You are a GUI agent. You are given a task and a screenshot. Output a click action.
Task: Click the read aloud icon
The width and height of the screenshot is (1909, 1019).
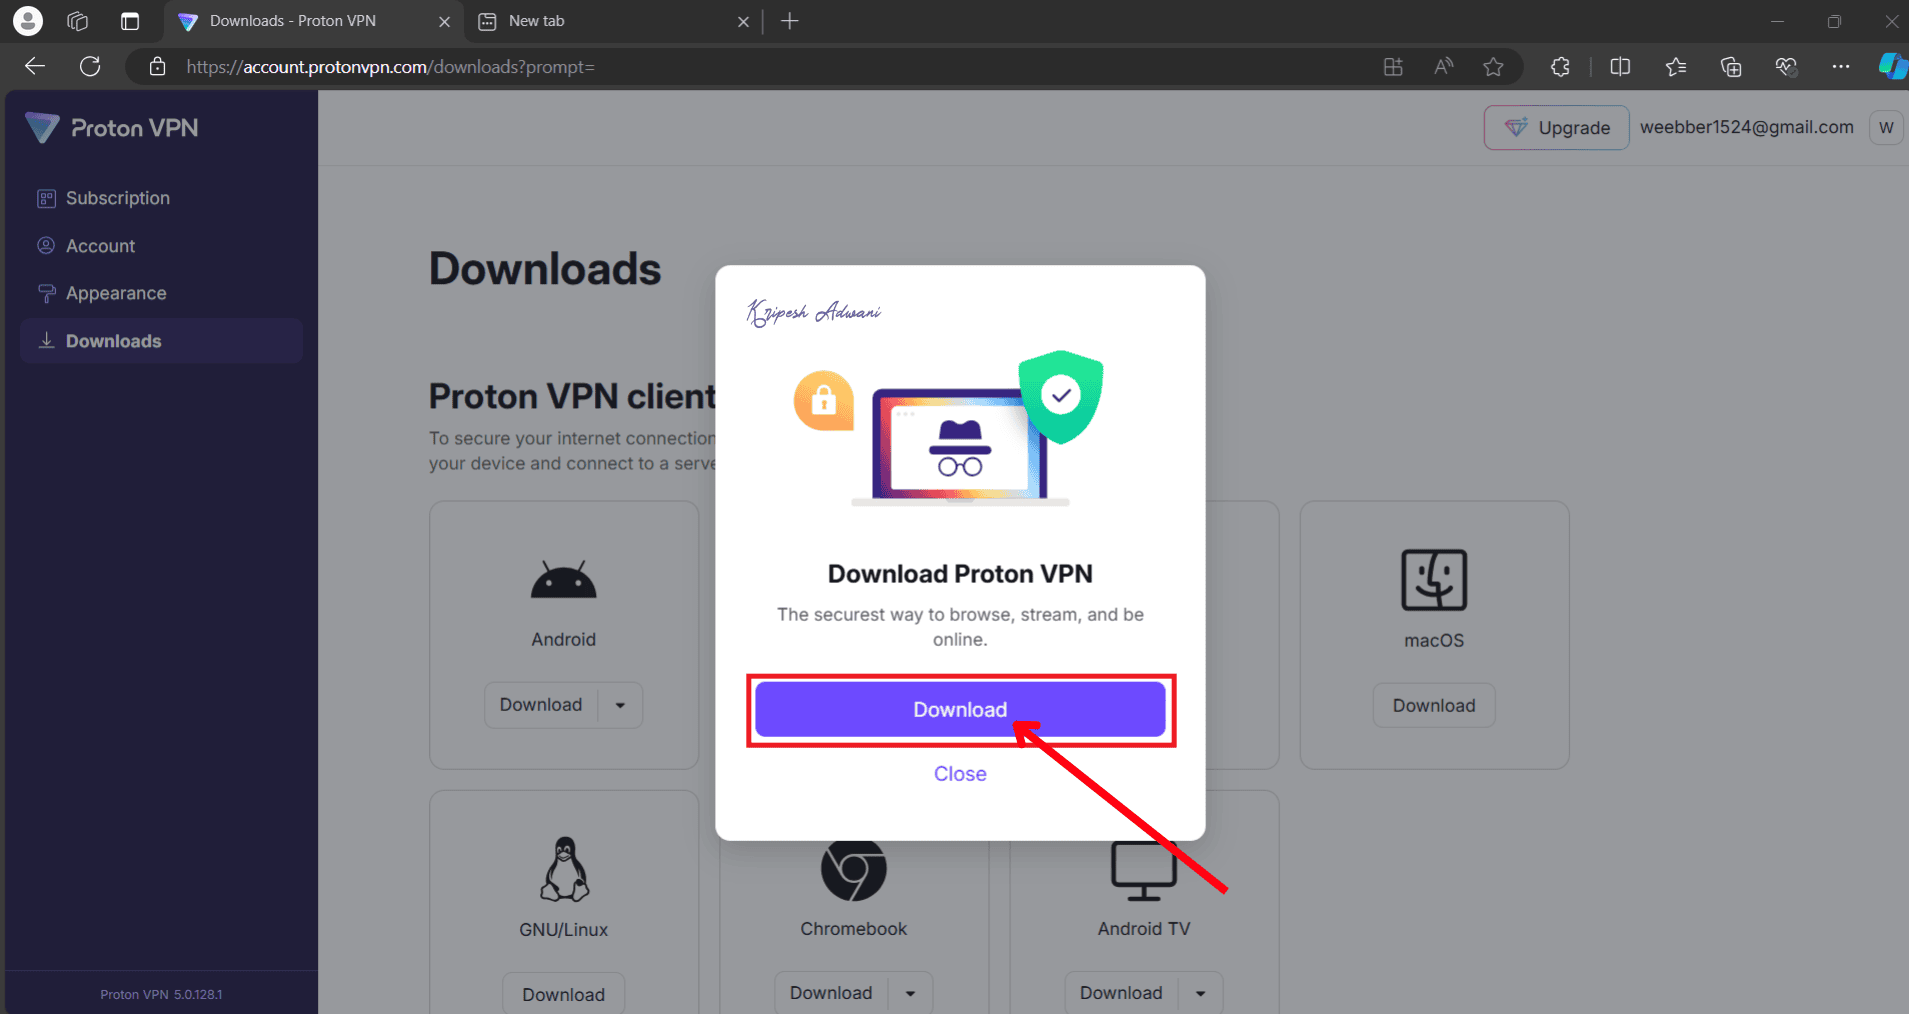click(x=1443, y=67)
